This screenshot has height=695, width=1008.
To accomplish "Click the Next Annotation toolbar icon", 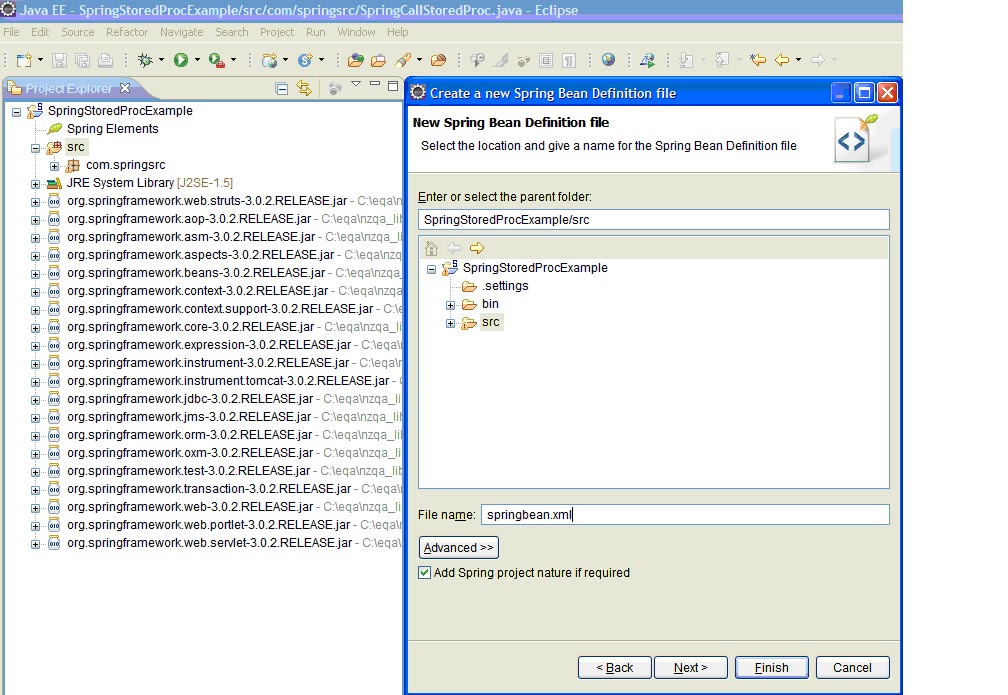I will tap(687, 60).
